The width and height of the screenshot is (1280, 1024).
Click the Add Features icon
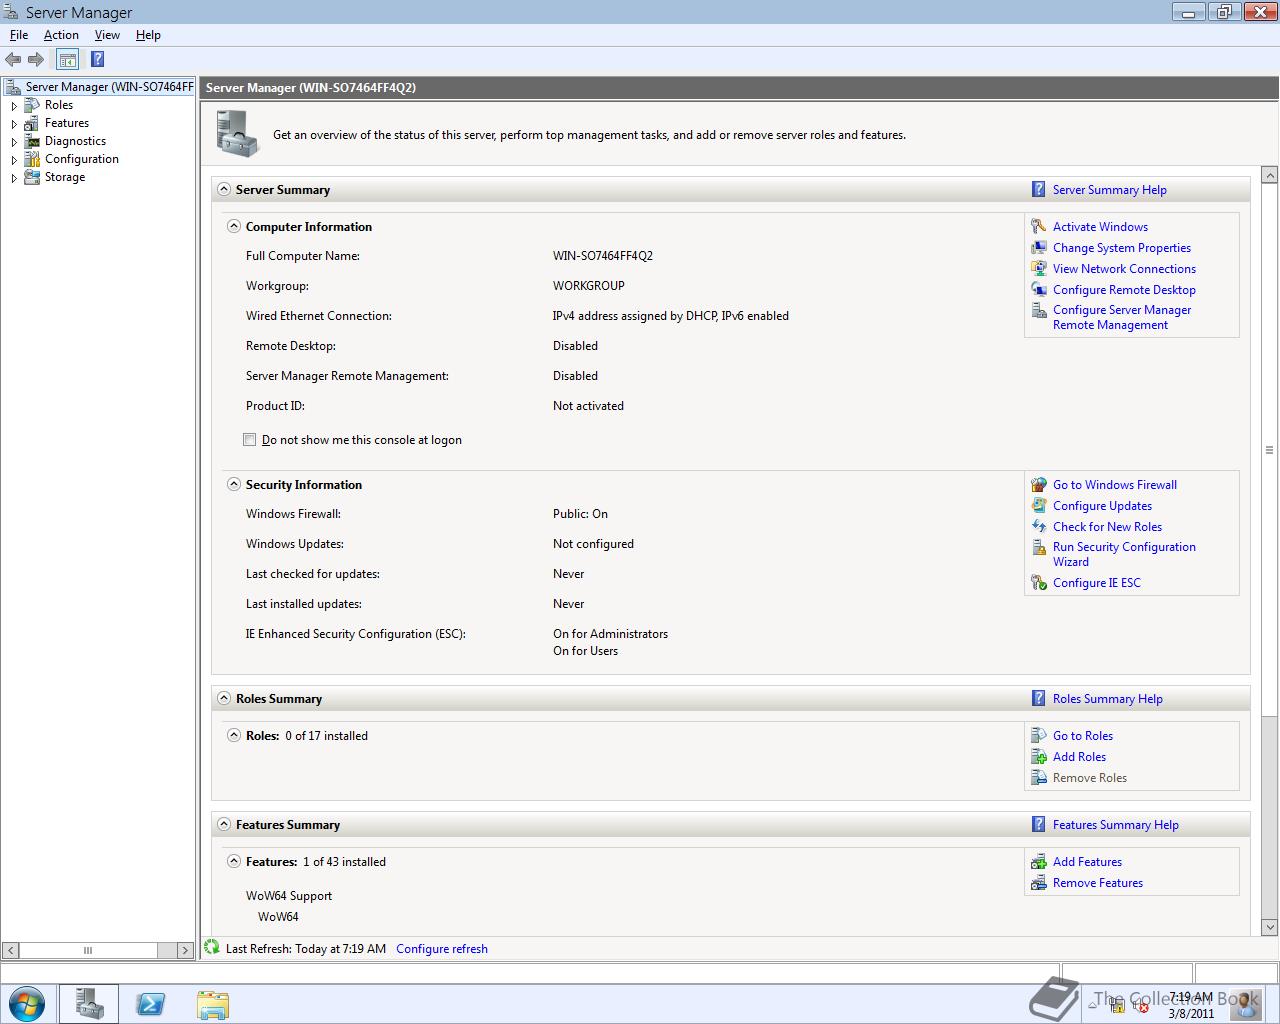pos(1039,862)
